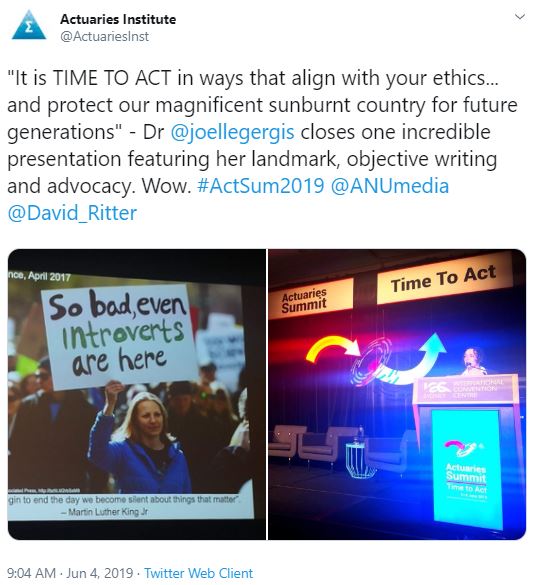Click the Martin Luther King Jr quote caption
The width and height of the screenshot is (537, 585).
click(x=125, y=506)
